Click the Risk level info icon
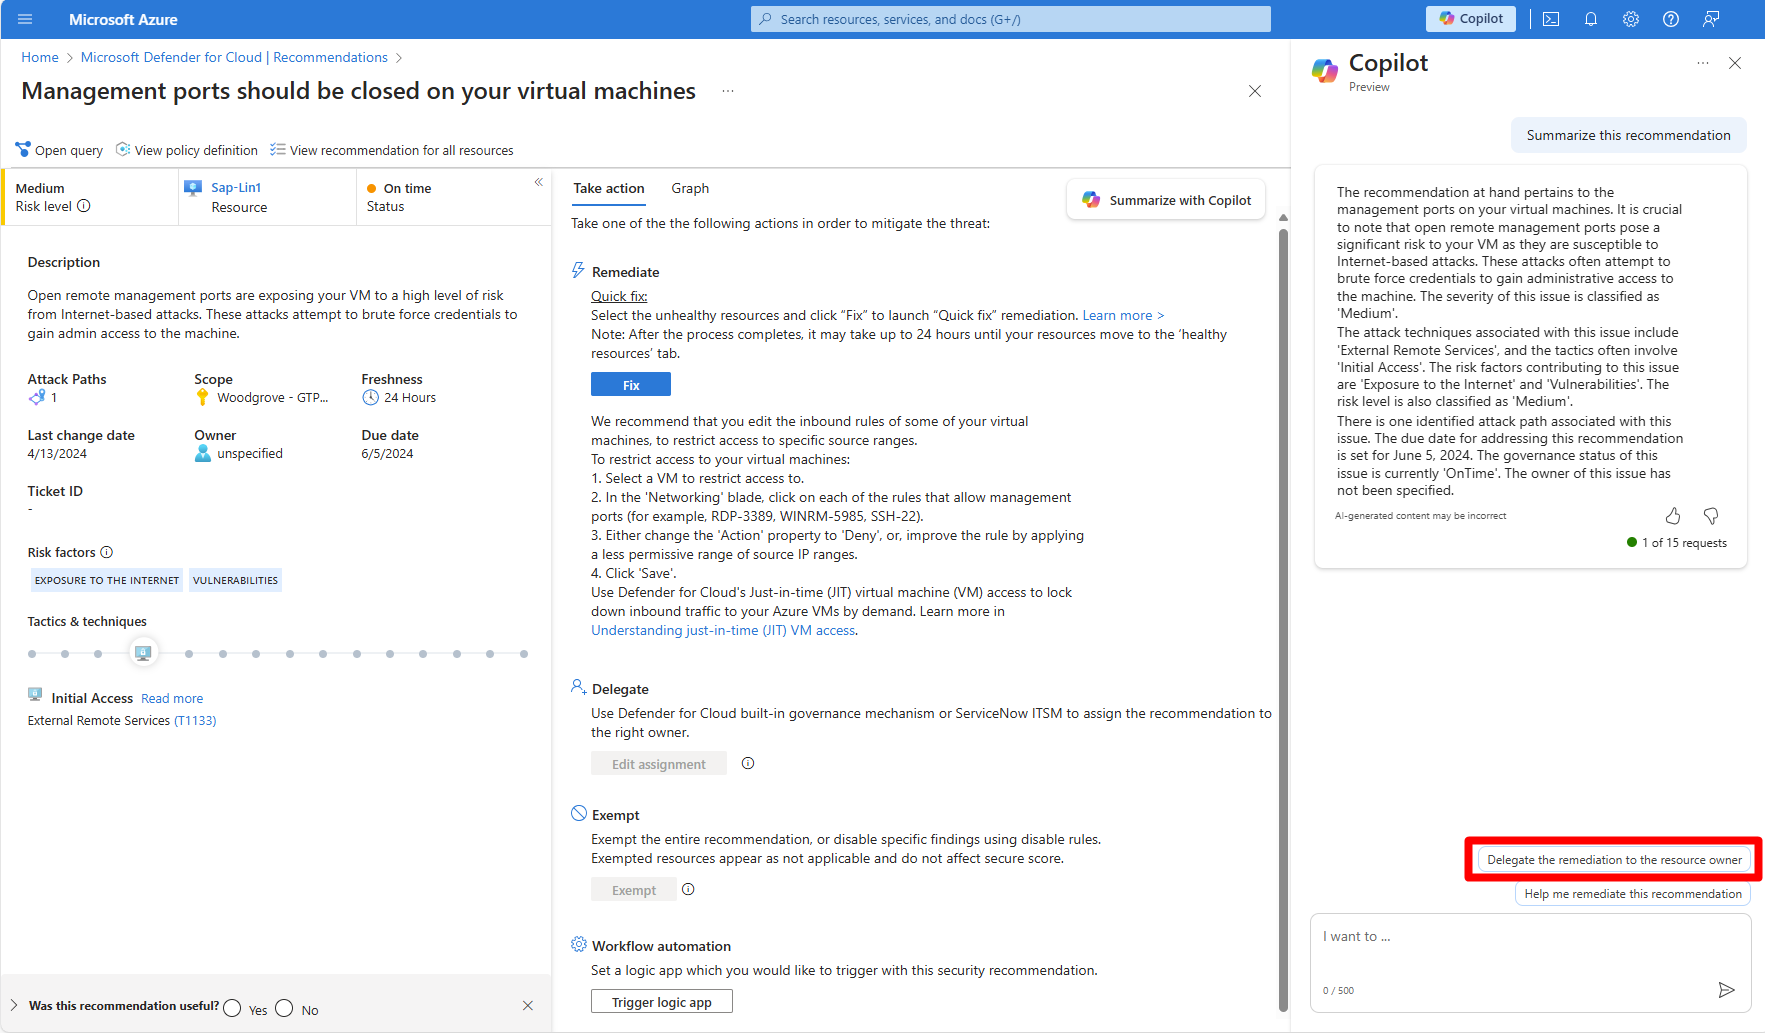This screenshot has width=1765, height=1033. 84,206
